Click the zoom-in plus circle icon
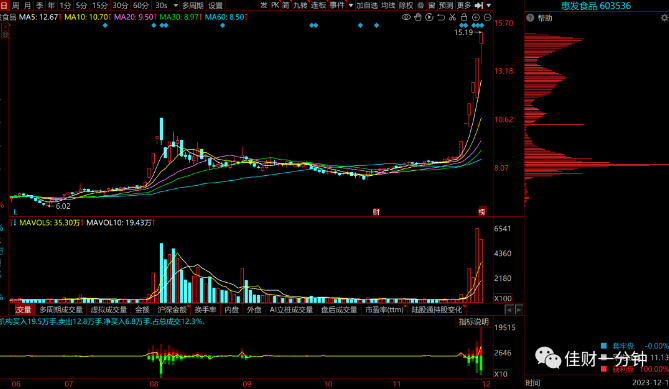Screen dimensions: 669x389 476,17
